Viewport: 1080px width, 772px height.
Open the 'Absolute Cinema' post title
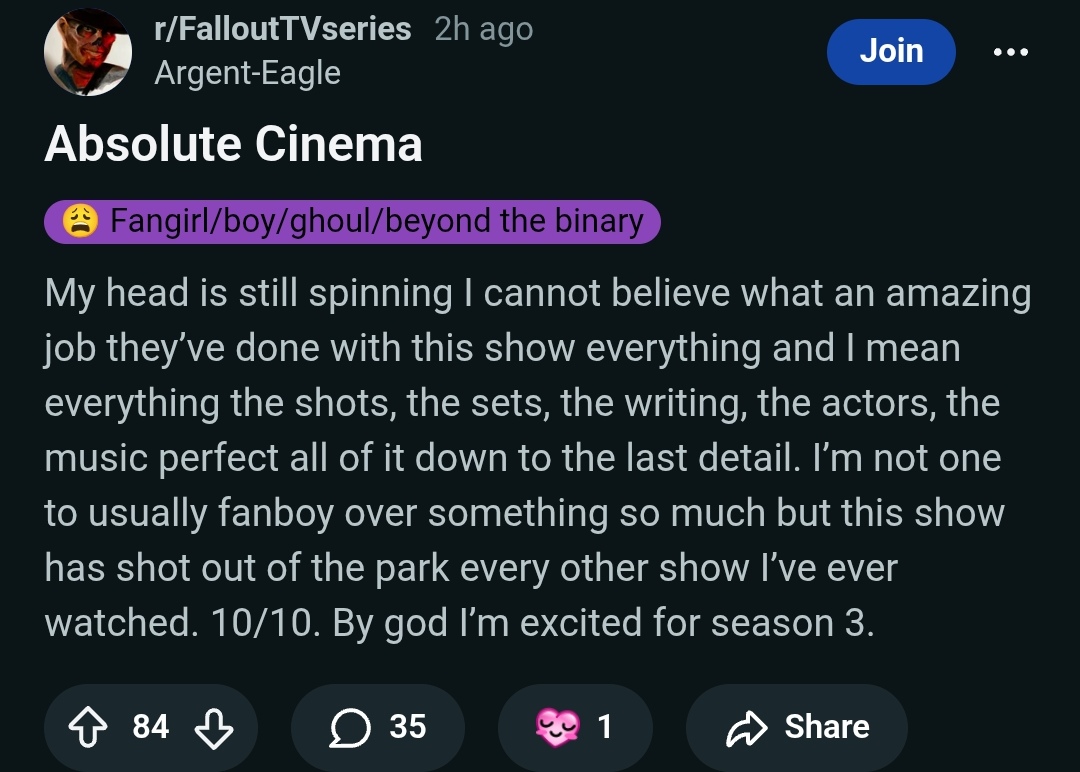coord(233,145)
